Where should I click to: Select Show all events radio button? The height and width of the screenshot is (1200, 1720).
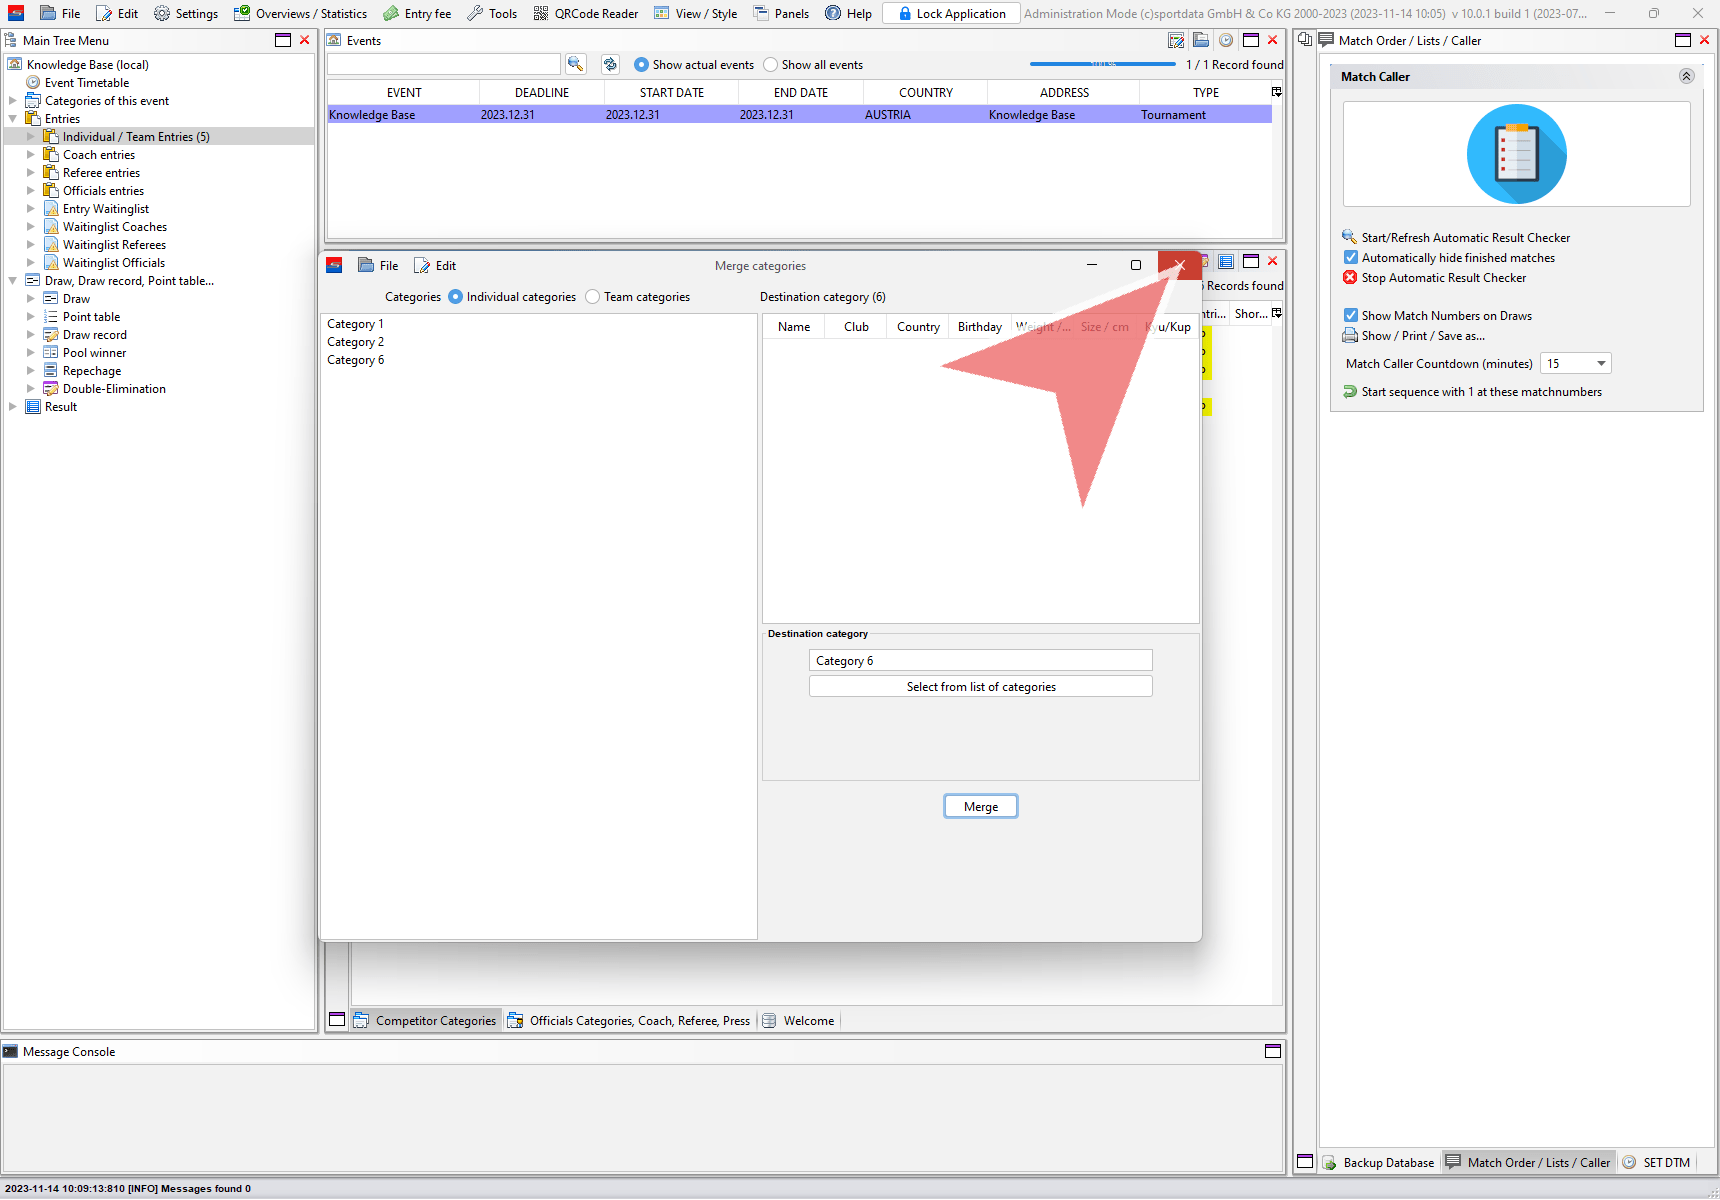pos(771,65)
